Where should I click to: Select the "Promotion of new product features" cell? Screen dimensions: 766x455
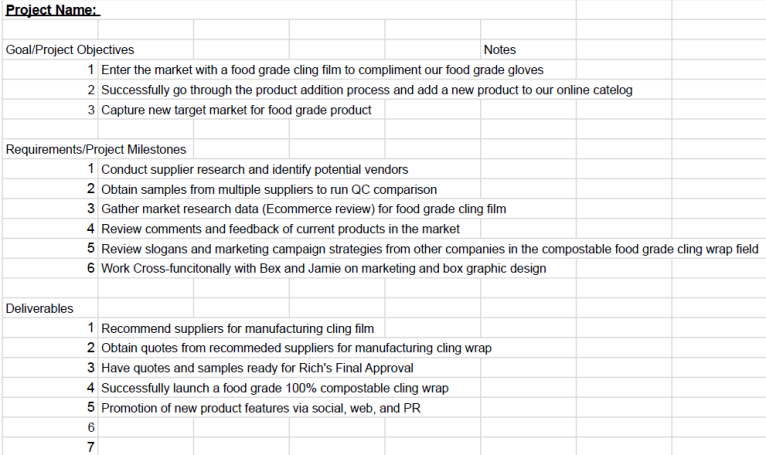point(260,408)
